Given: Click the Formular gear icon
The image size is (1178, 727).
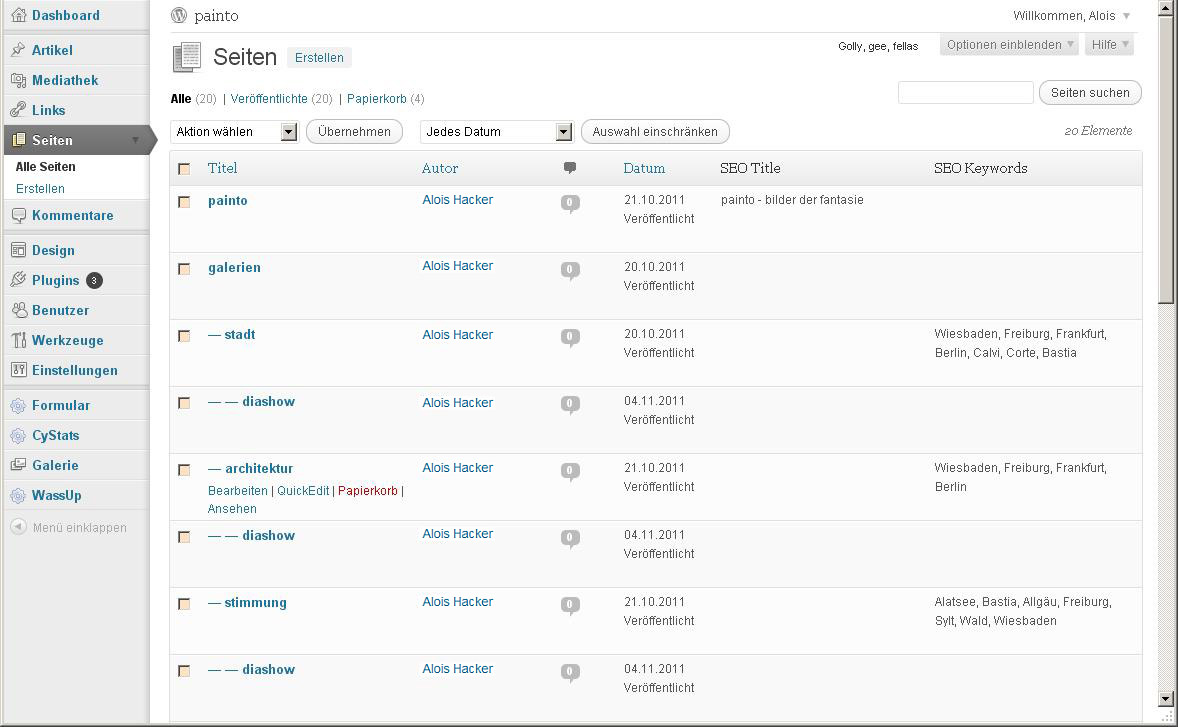Looking at the screenshot, I should 19,406.
